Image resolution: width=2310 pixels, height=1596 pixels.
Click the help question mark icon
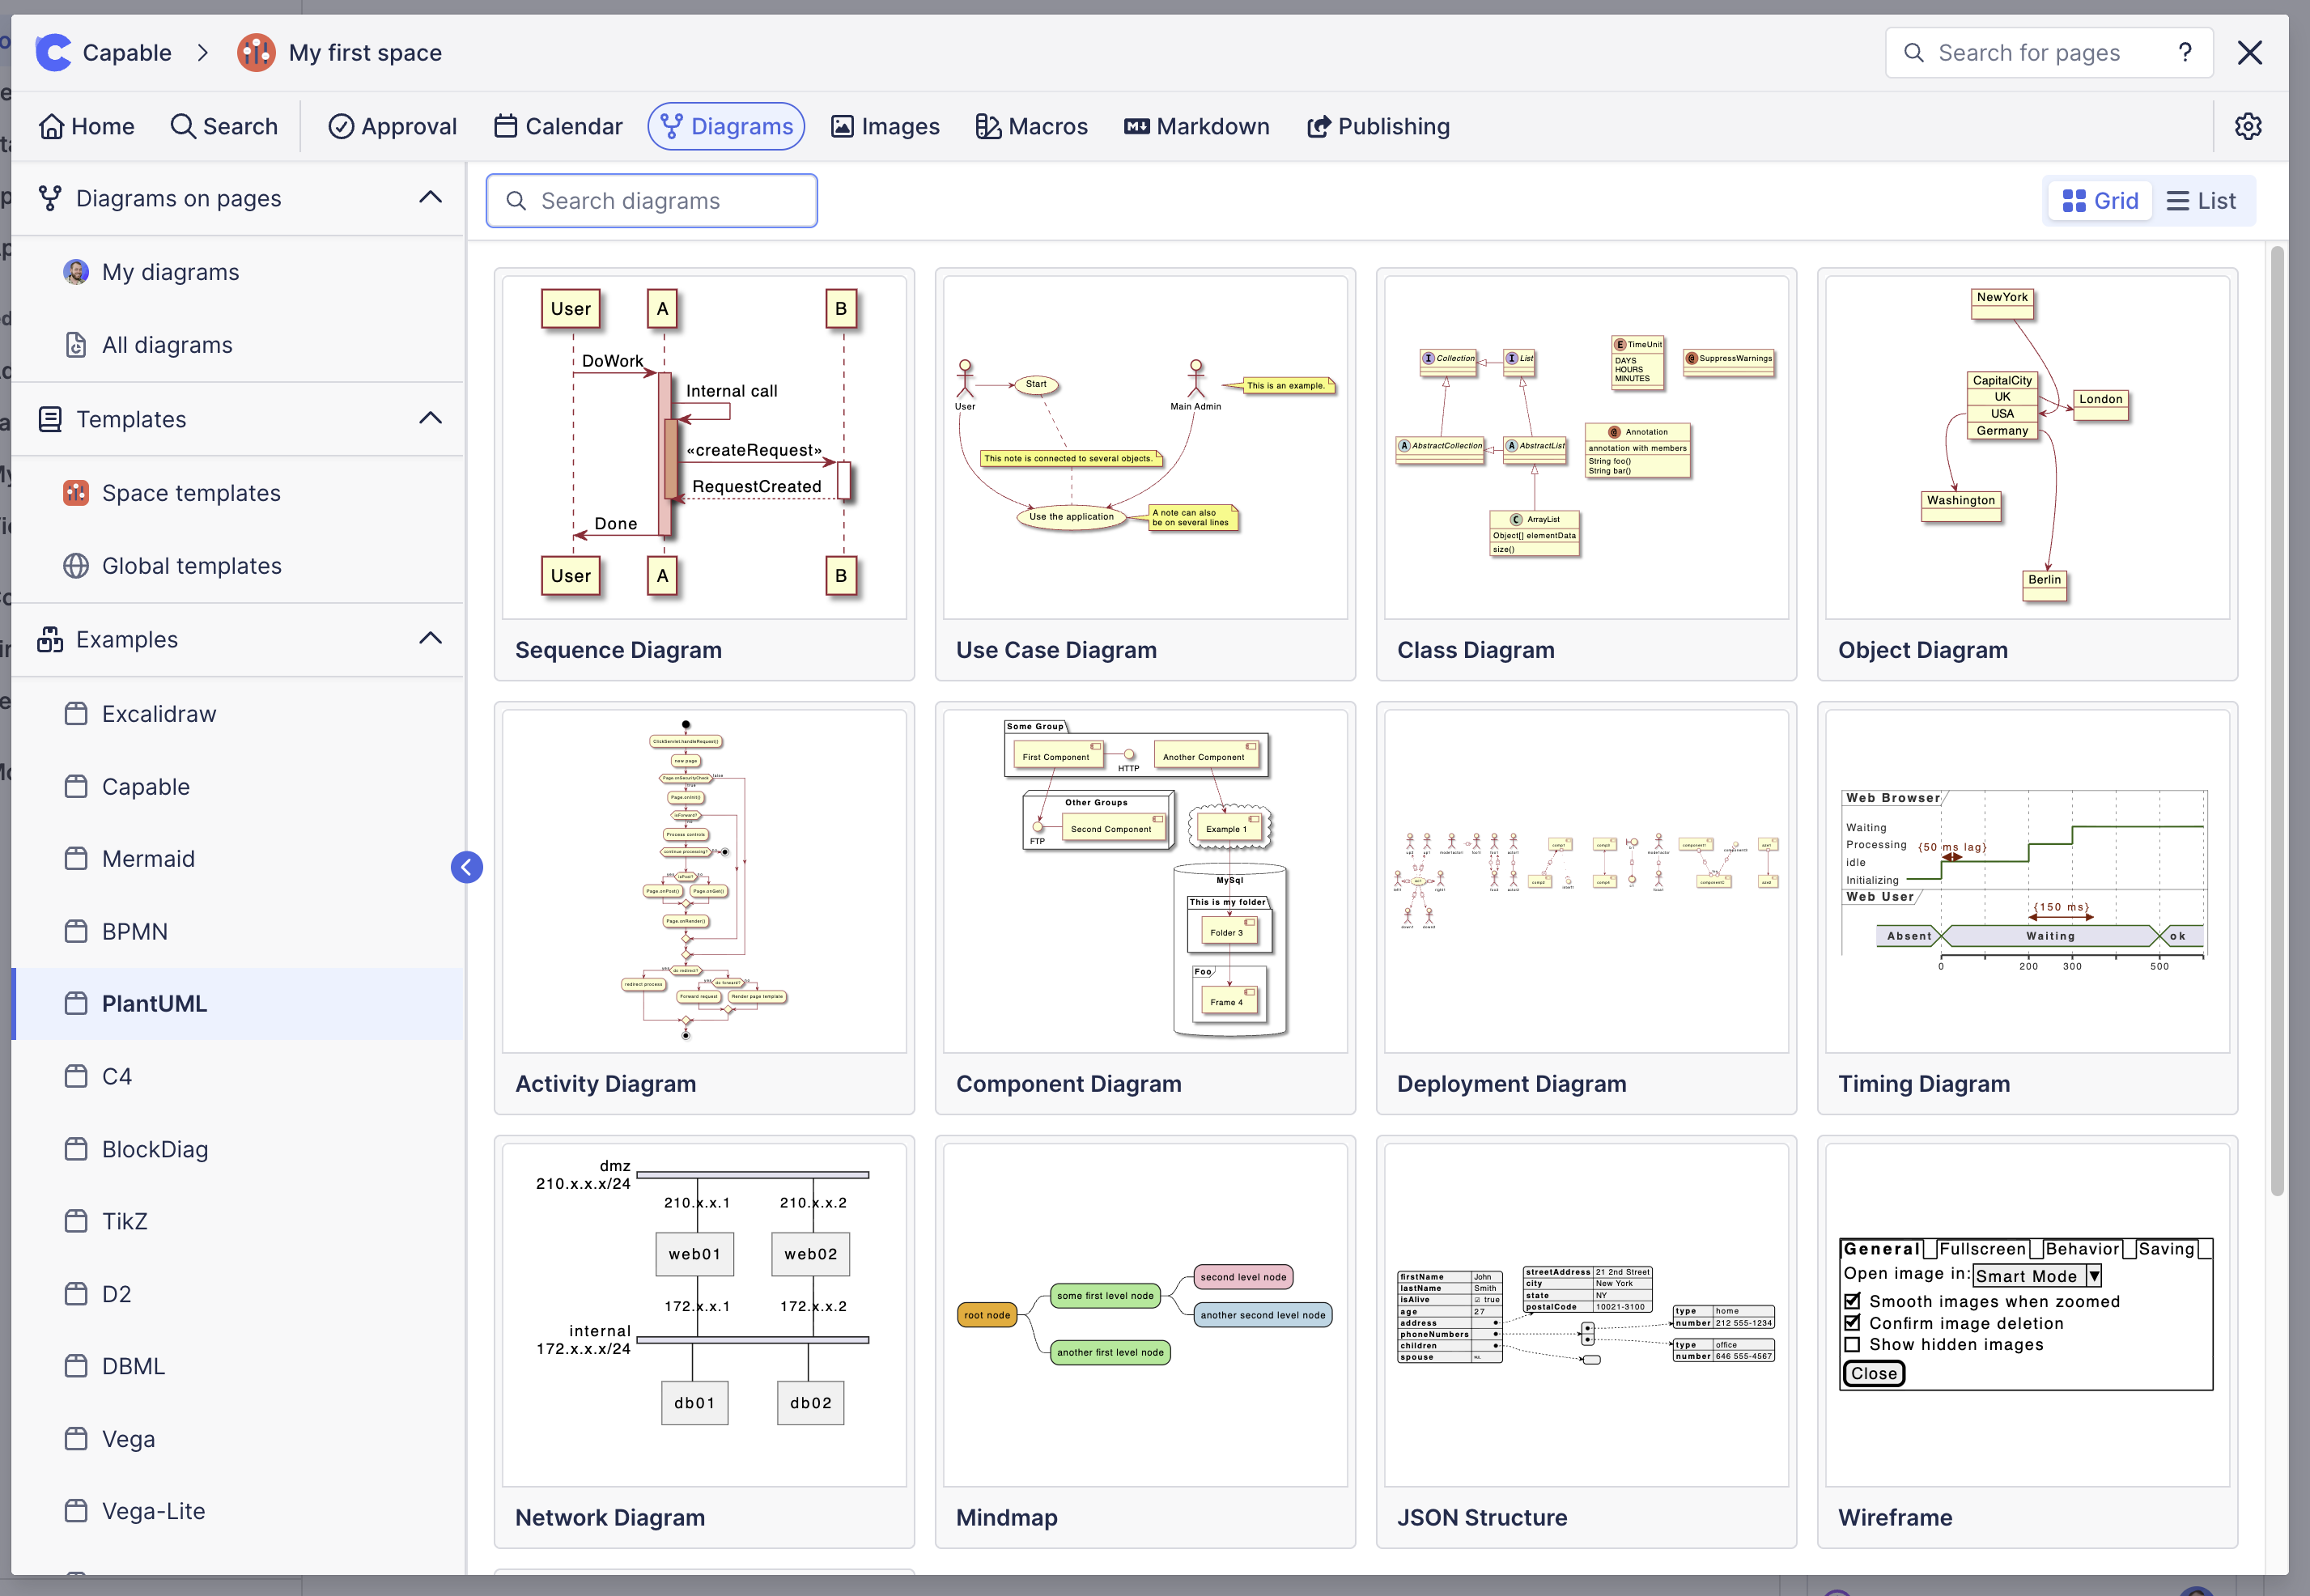point(2185,52)
